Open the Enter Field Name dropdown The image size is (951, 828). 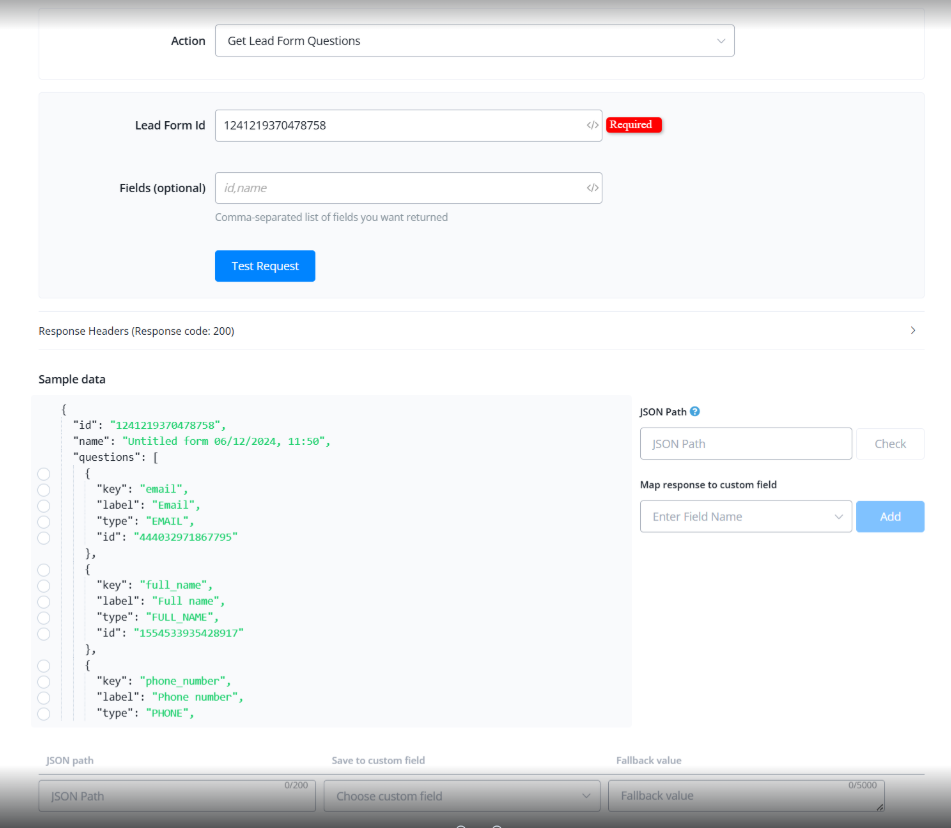click(745, 517)
